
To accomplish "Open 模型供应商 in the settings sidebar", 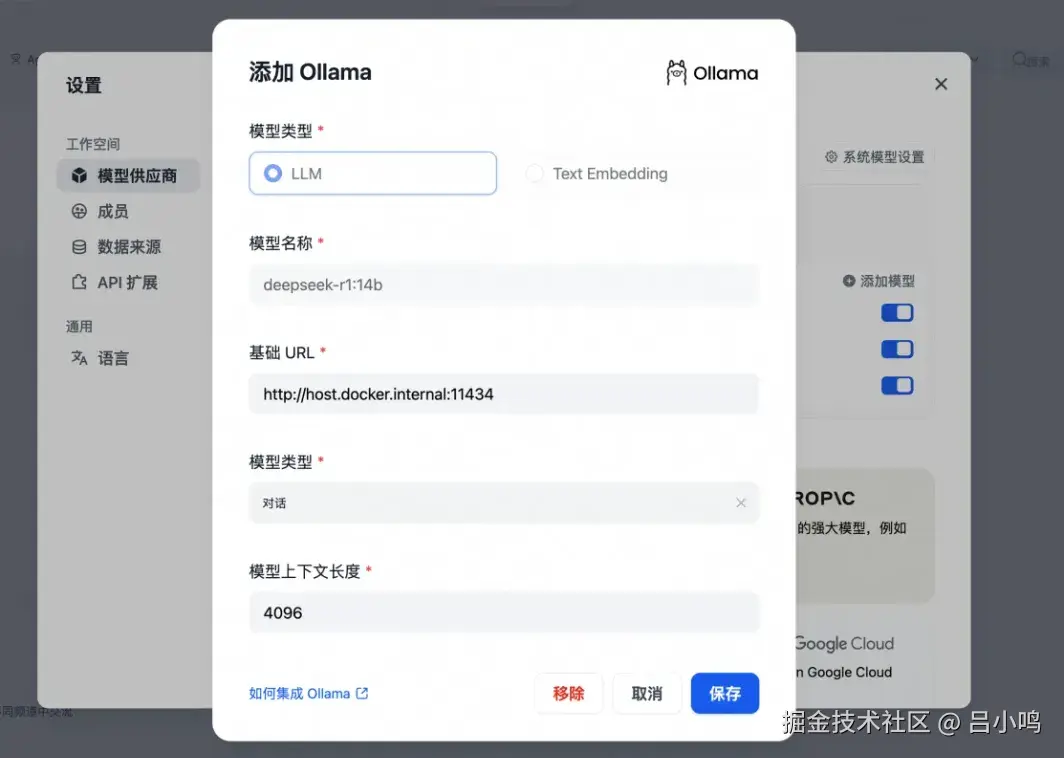I will (128, 176).
